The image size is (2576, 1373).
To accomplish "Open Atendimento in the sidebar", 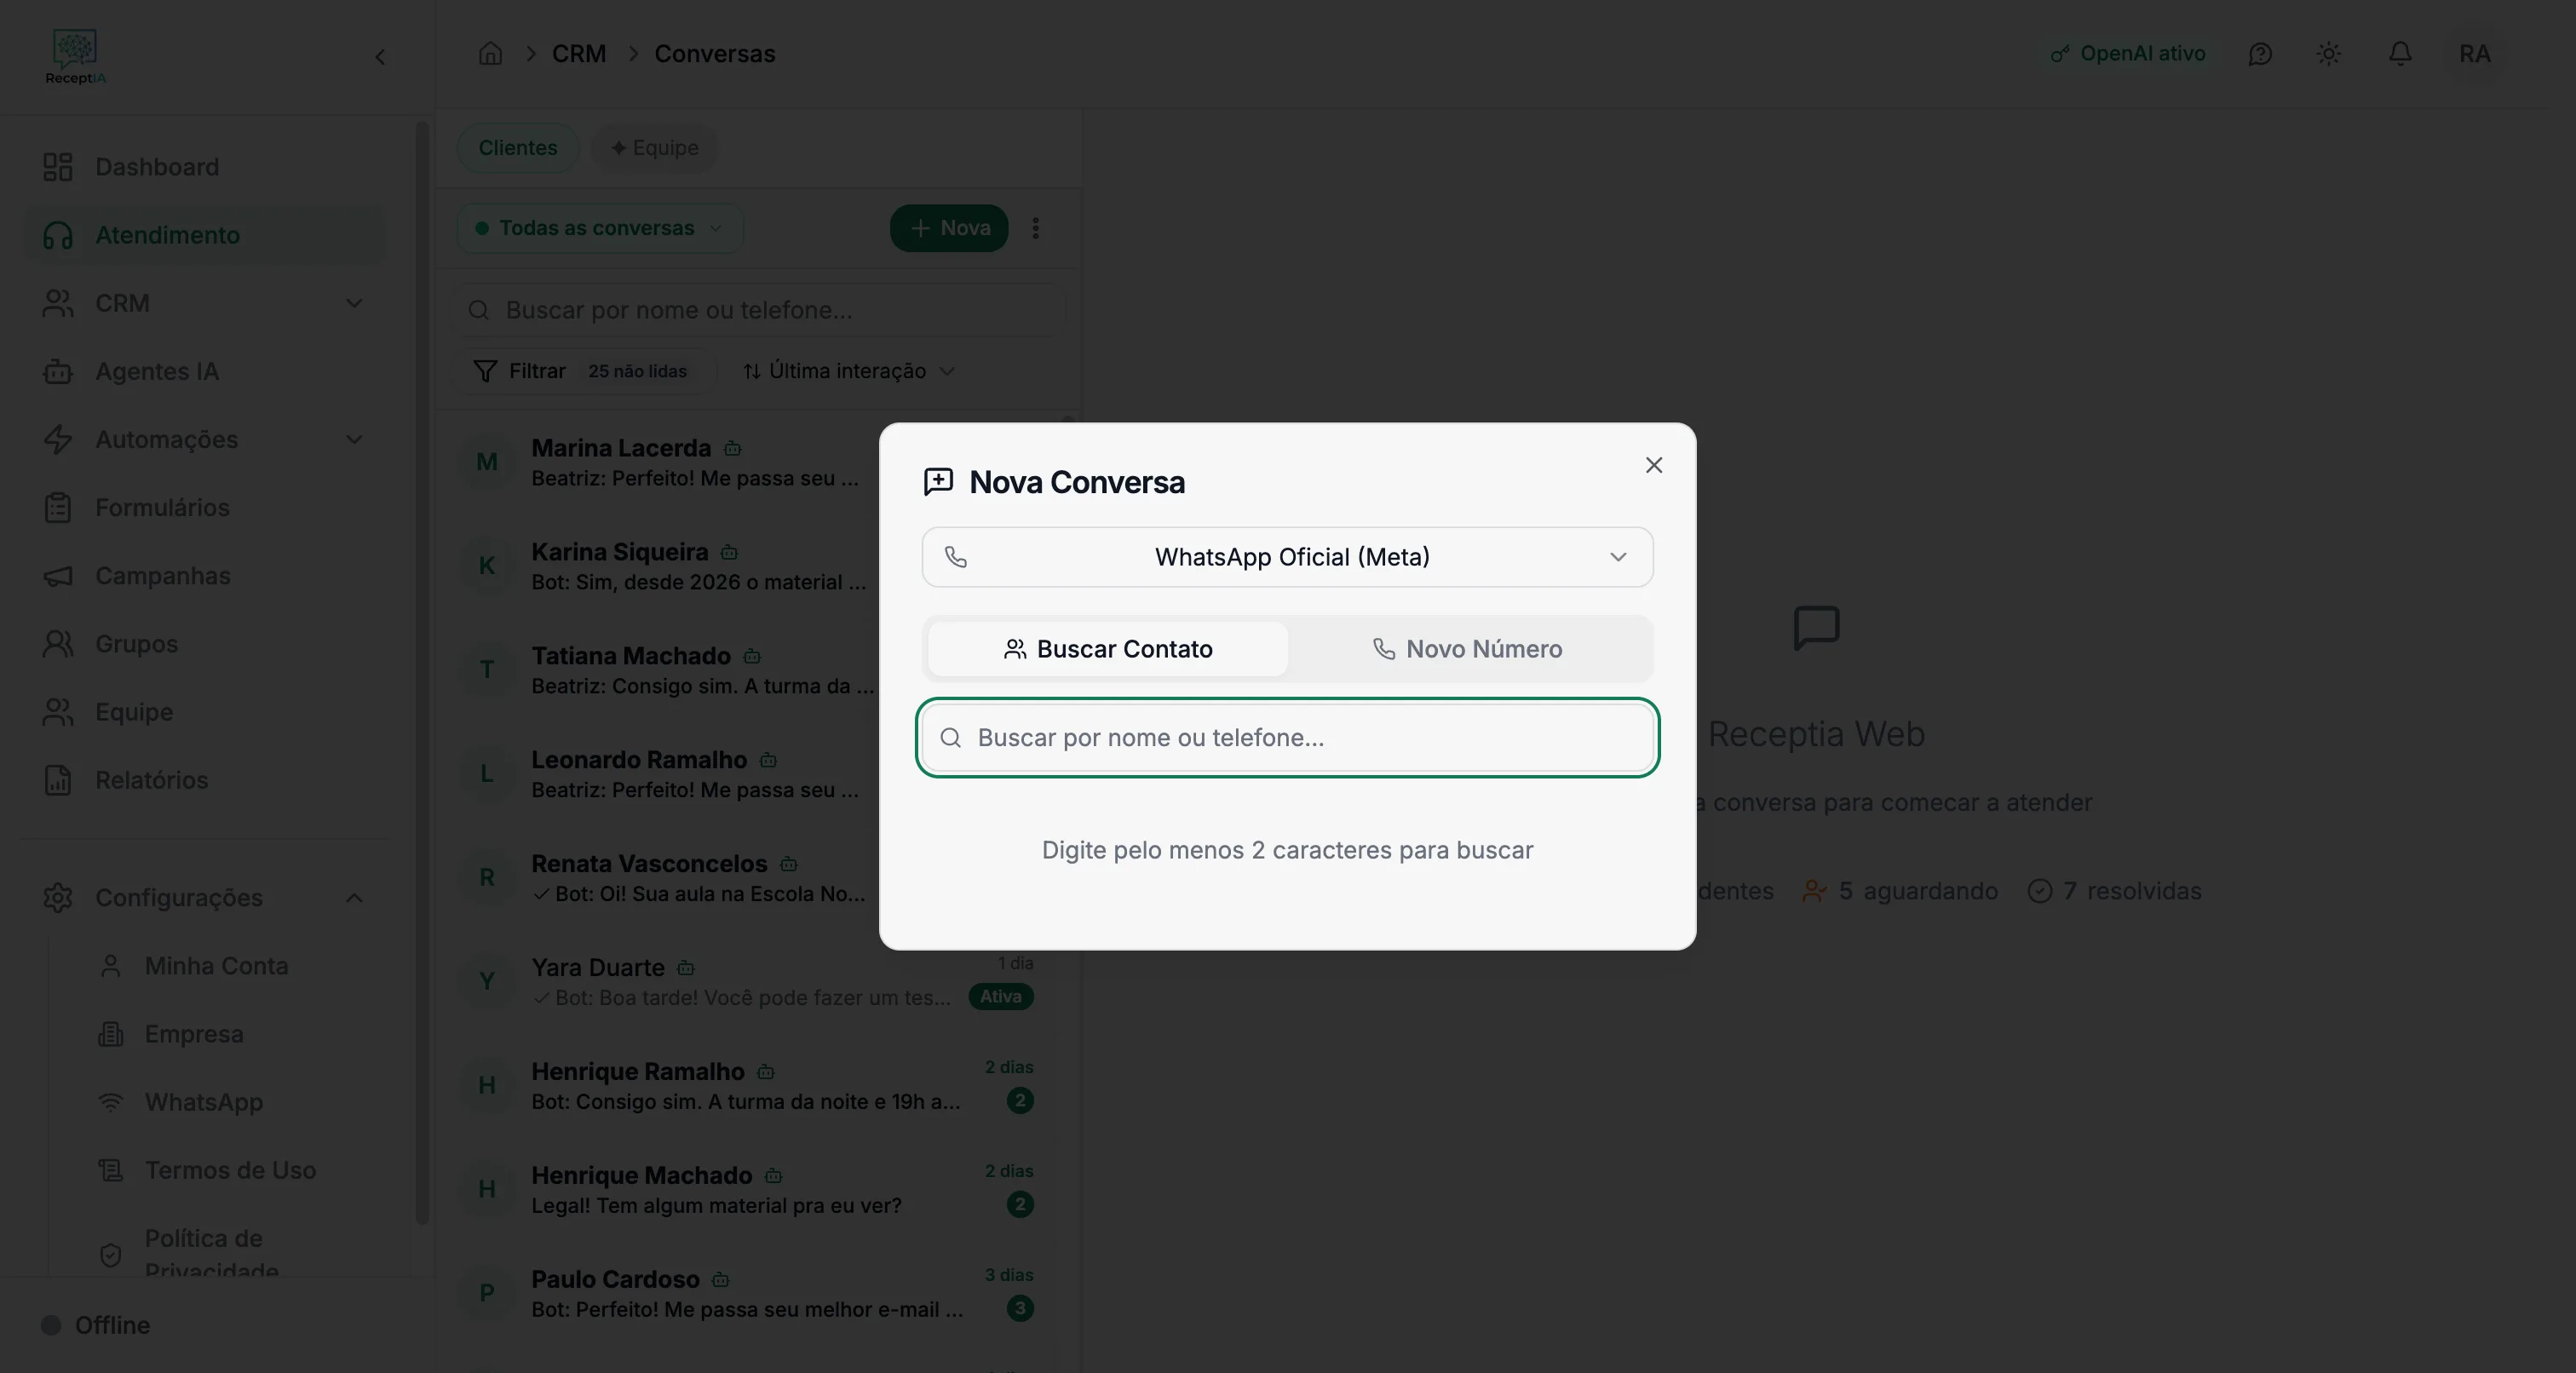I will point(204,235).
